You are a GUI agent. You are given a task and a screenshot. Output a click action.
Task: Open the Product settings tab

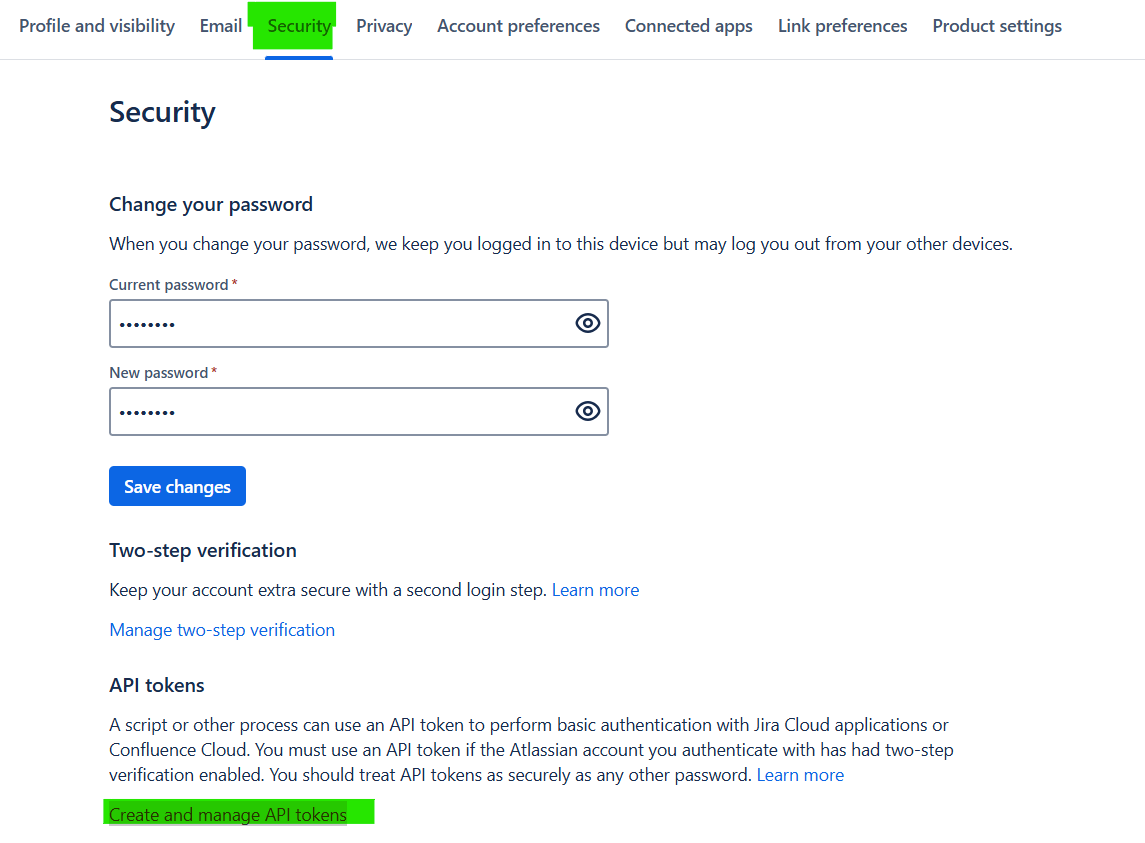pyautogui.click(x=997, y=26)
